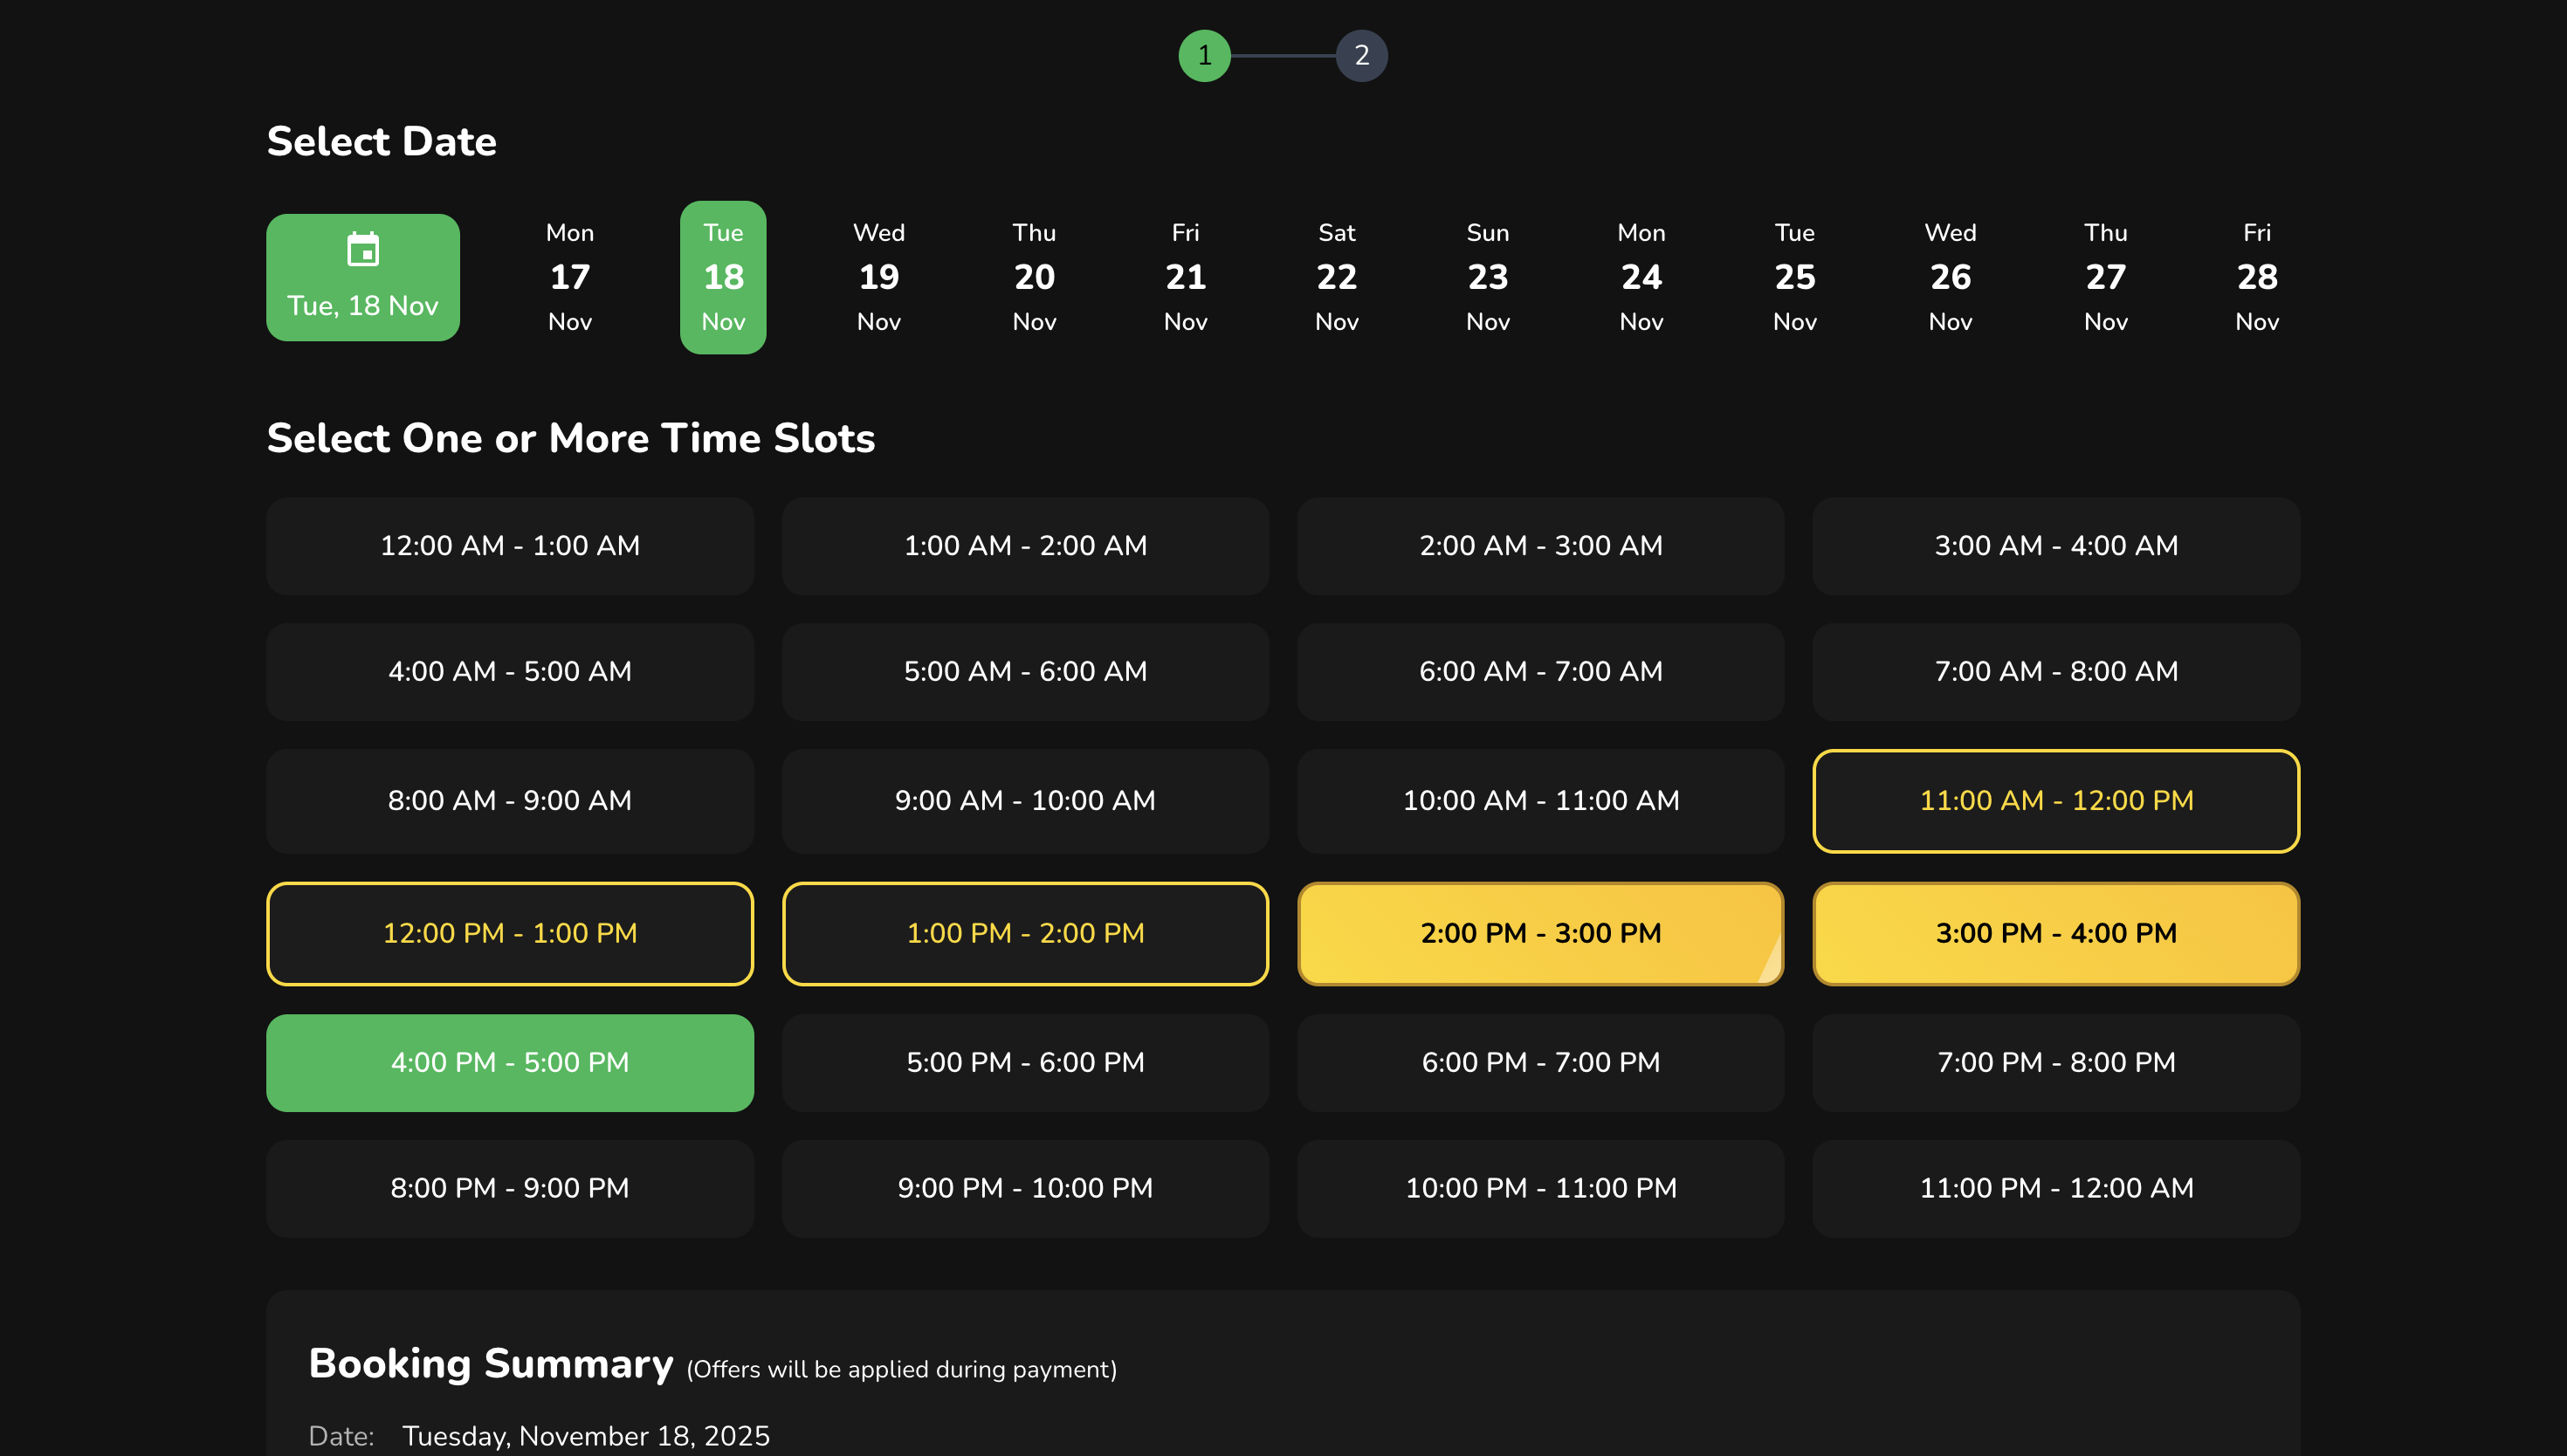Choose Saturday 22 Nov date
Image resolution: width=2567 pixels, height=1456 pixels.
point(1336,277)
